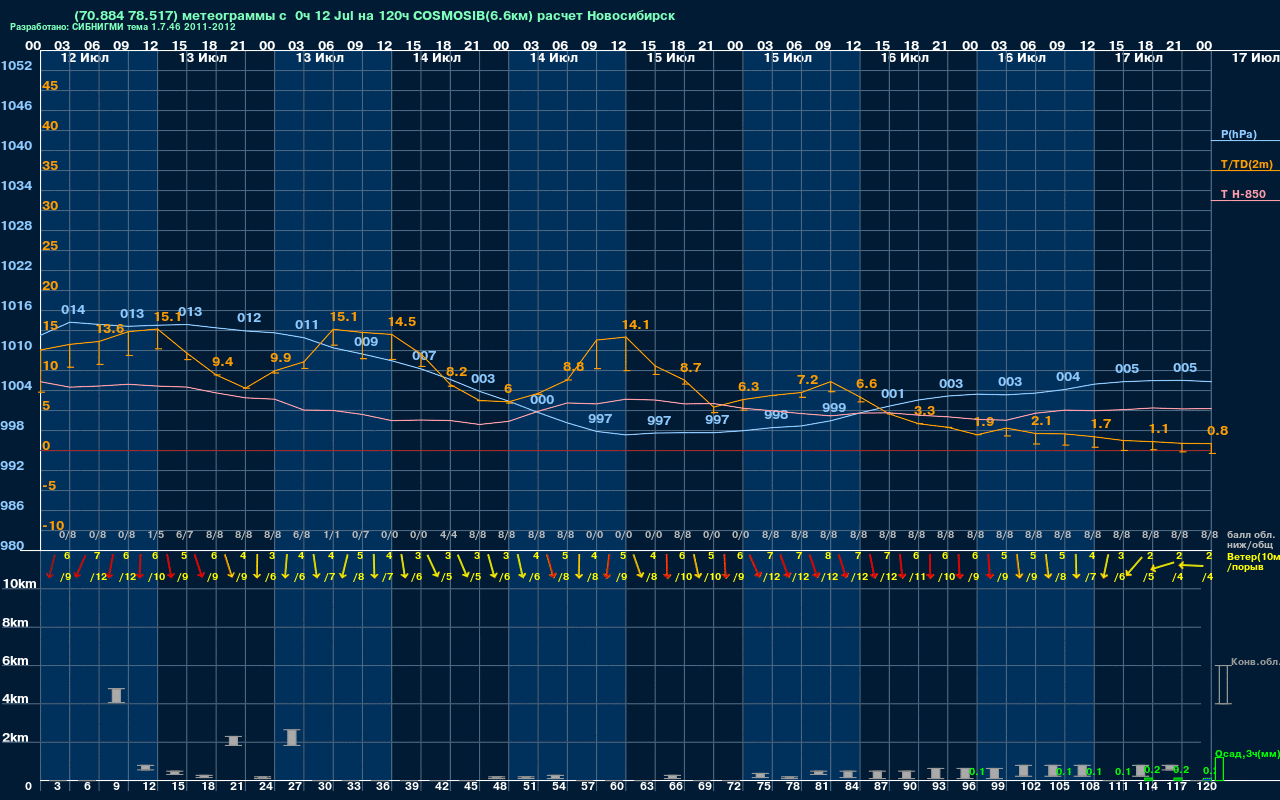Click the 1046 pressure axis label

coord(16,106)
